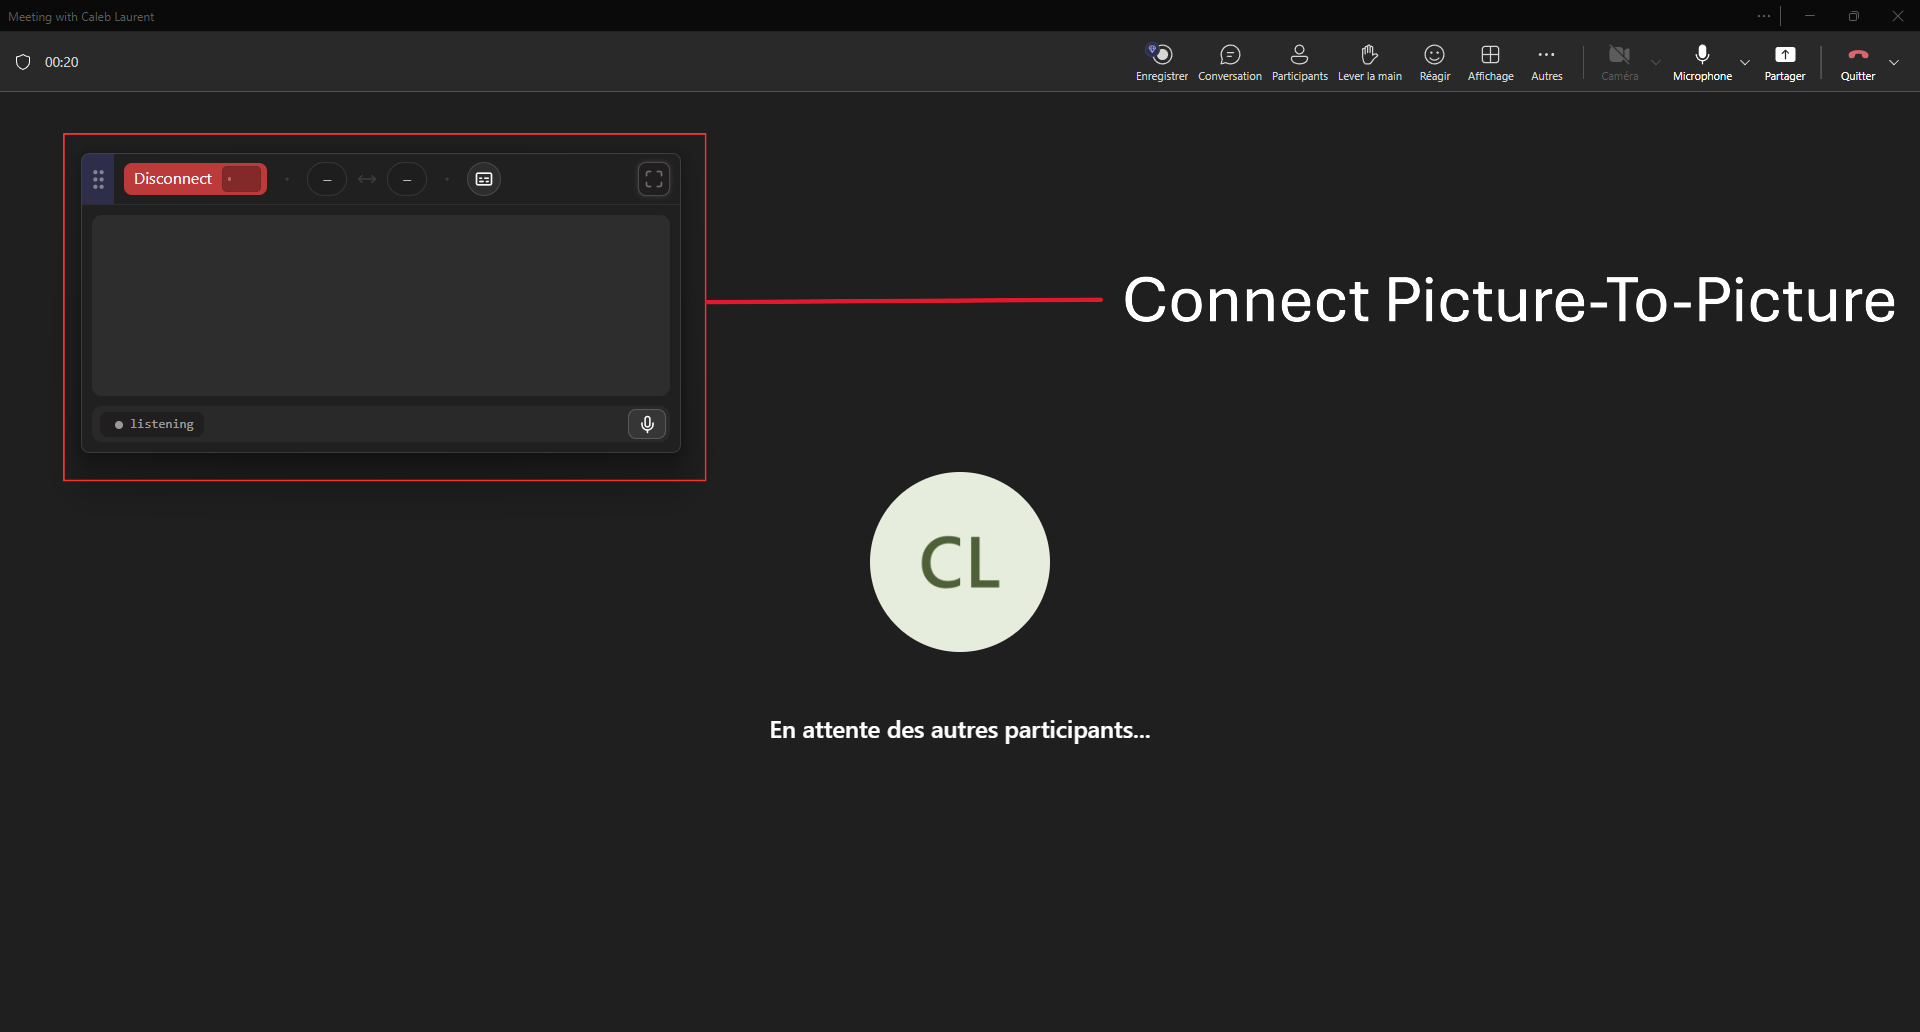Viewport: 1920px width, 1032px height.
Task: Expand the Quitter options chevron
Action: coord(1893,62)
